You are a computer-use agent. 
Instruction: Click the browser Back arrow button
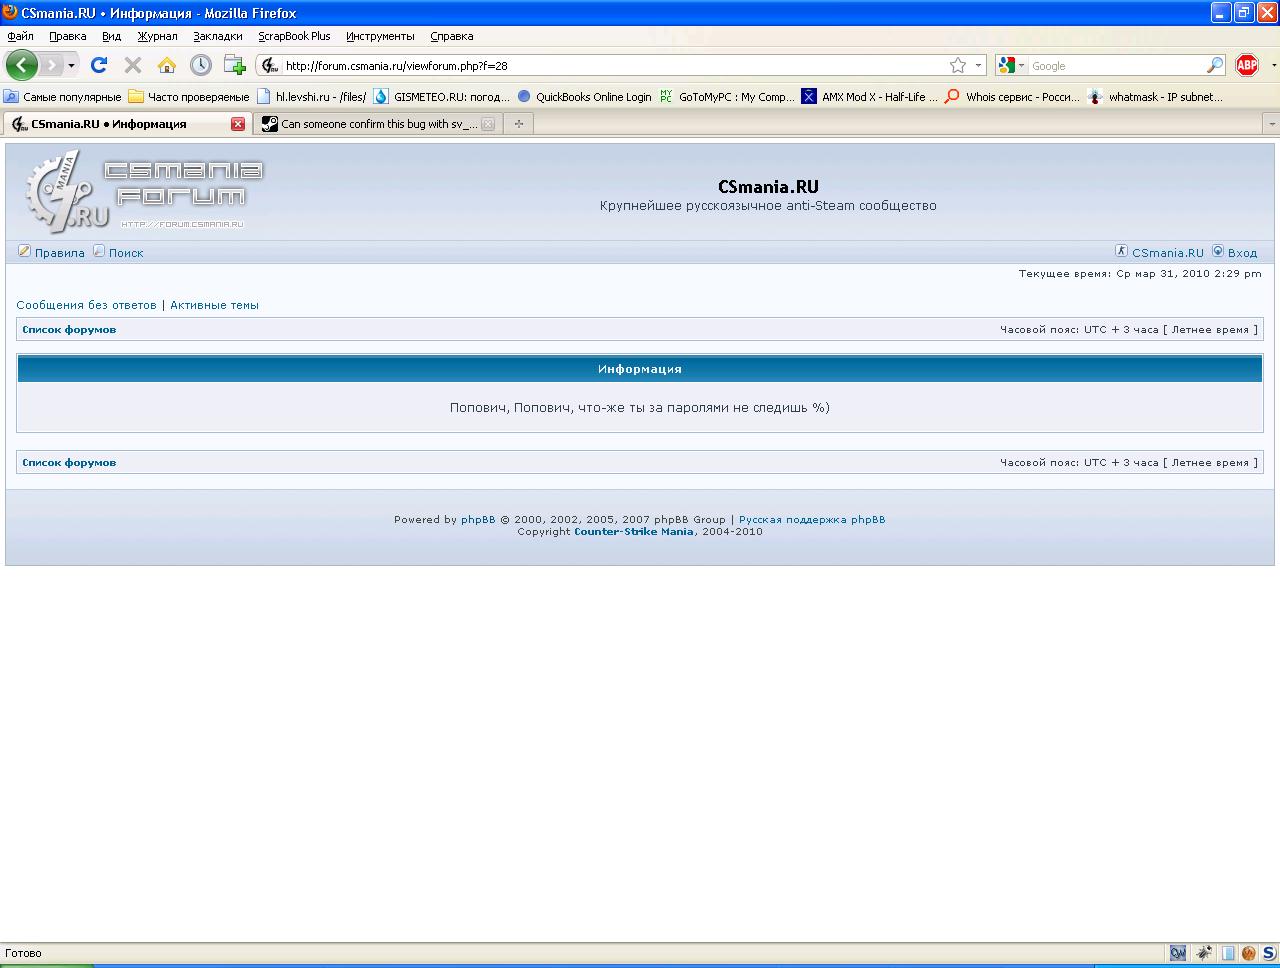[x=22, y=65]
